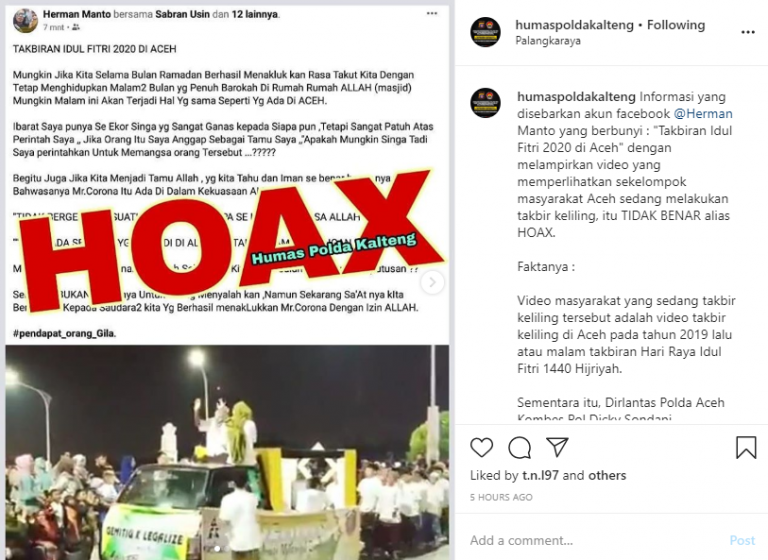The width and height of the screenshot is (768, 560).
Task: Click the Post comment button
Action: coord(743,540)
